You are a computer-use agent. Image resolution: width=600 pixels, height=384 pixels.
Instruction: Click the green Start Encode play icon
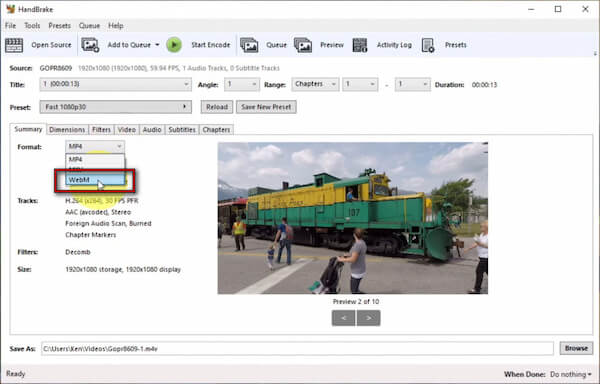point(174,45)
